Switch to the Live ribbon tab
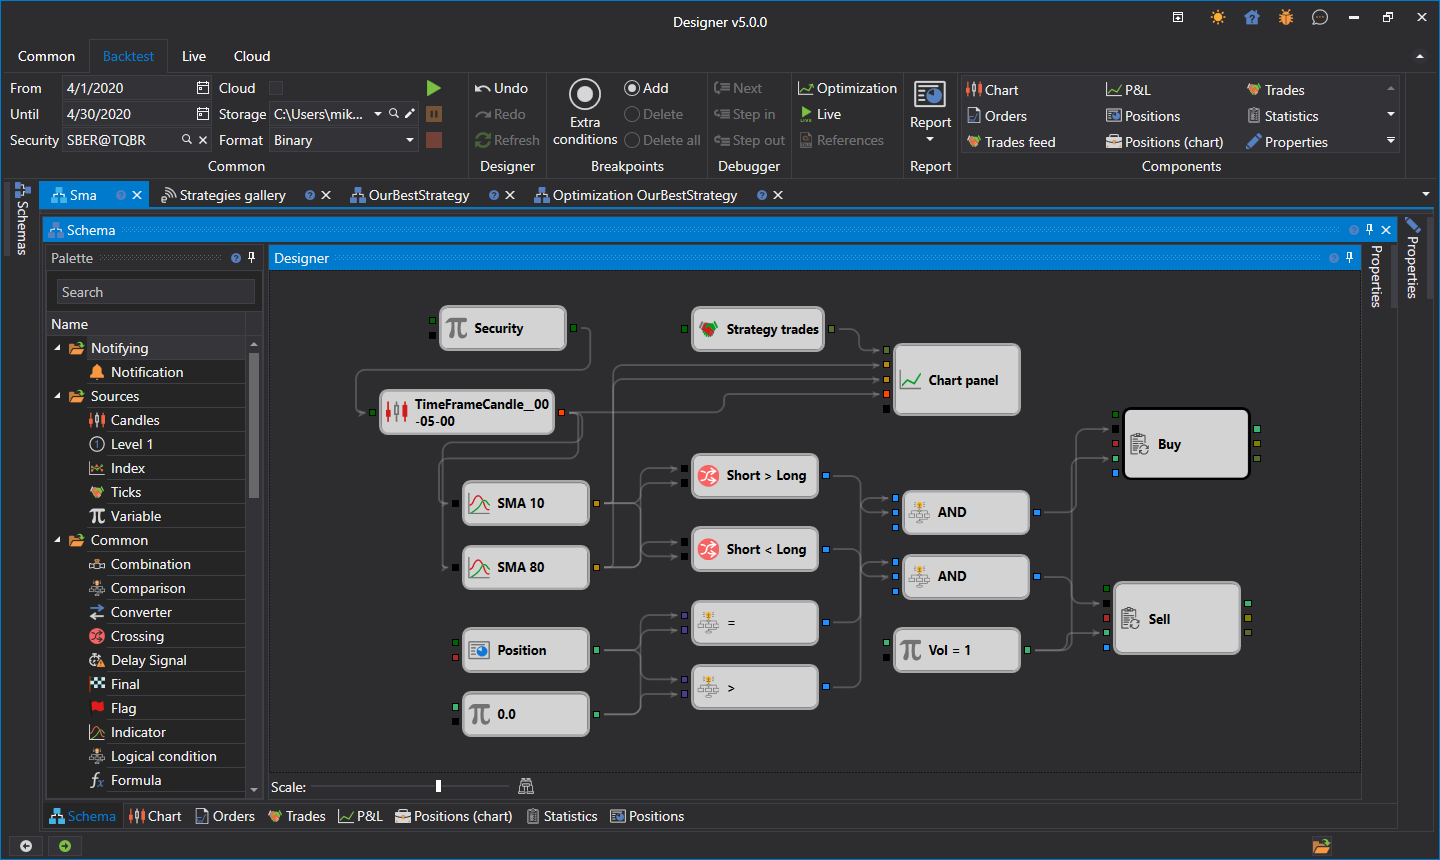 [194, 56]
